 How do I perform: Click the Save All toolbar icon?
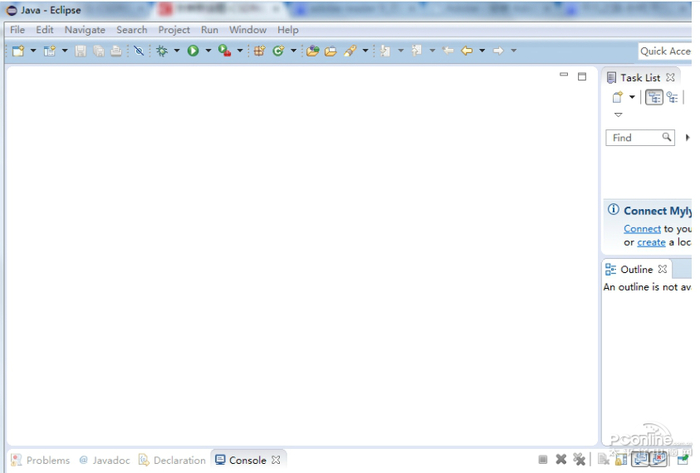click(x=99, y=51)
